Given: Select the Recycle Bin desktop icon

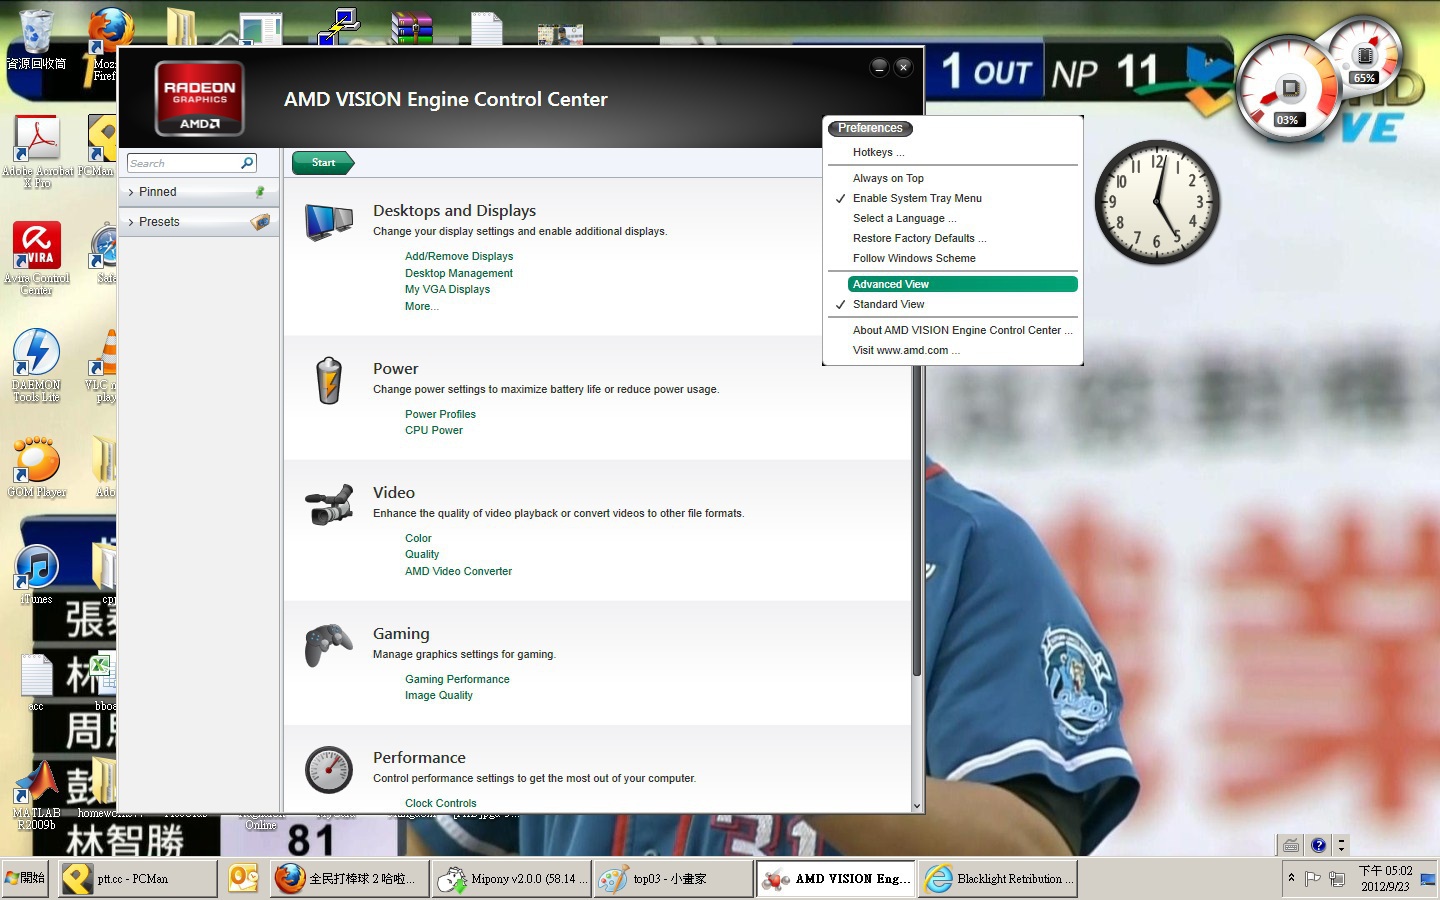Looking at the screenshot, I should [36, 40].
